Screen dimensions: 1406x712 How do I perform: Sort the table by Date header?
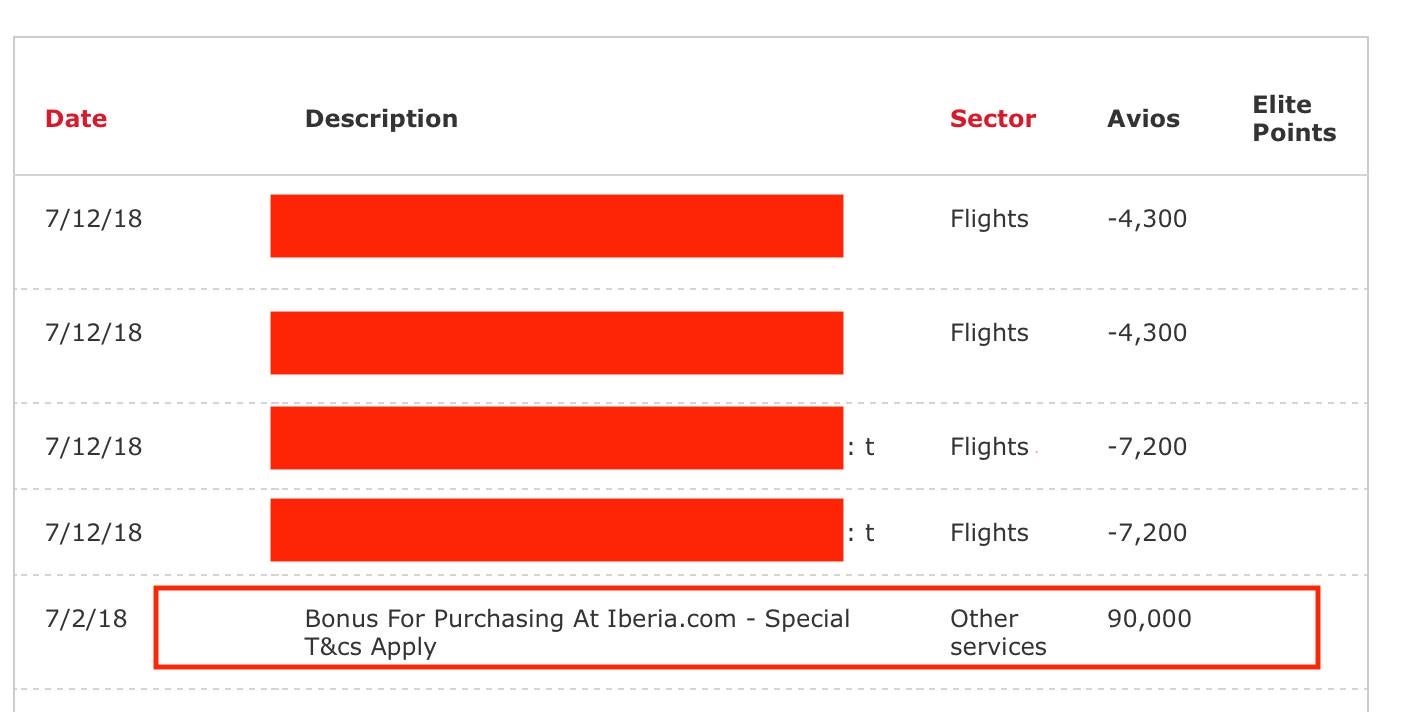point(76,119)
